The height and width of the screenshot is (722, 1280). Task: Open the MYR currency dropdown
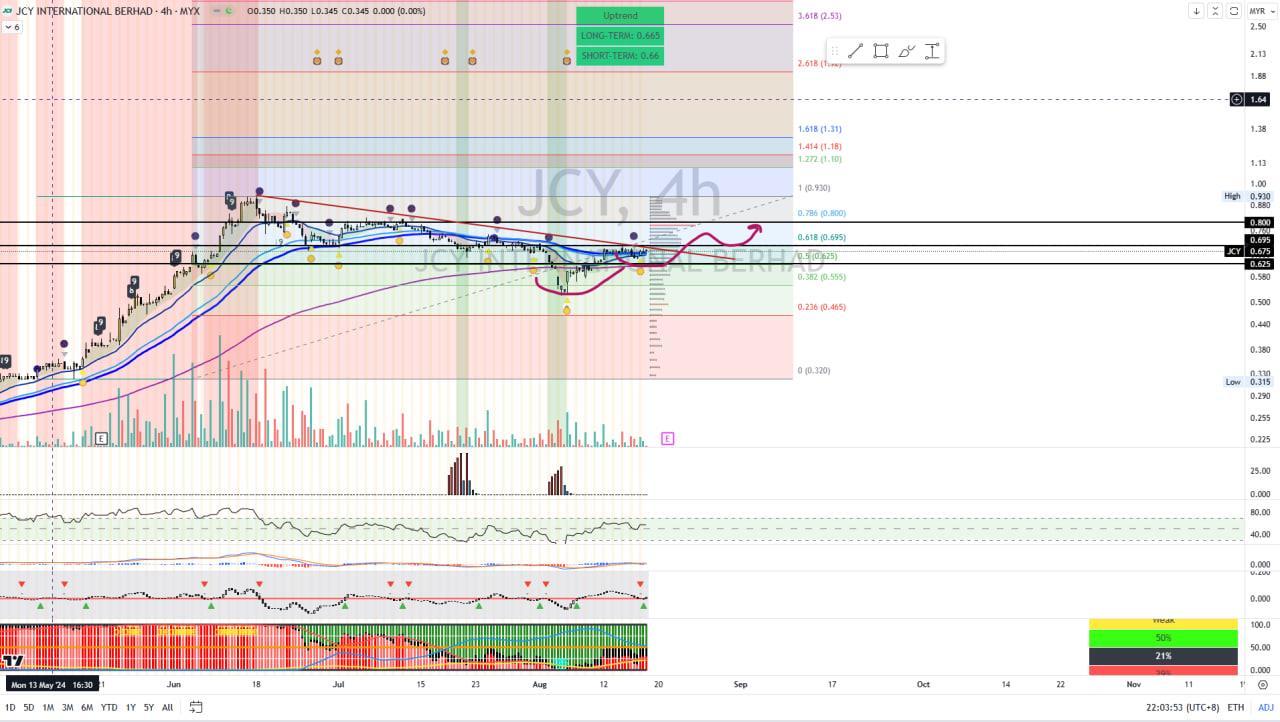1261,11
